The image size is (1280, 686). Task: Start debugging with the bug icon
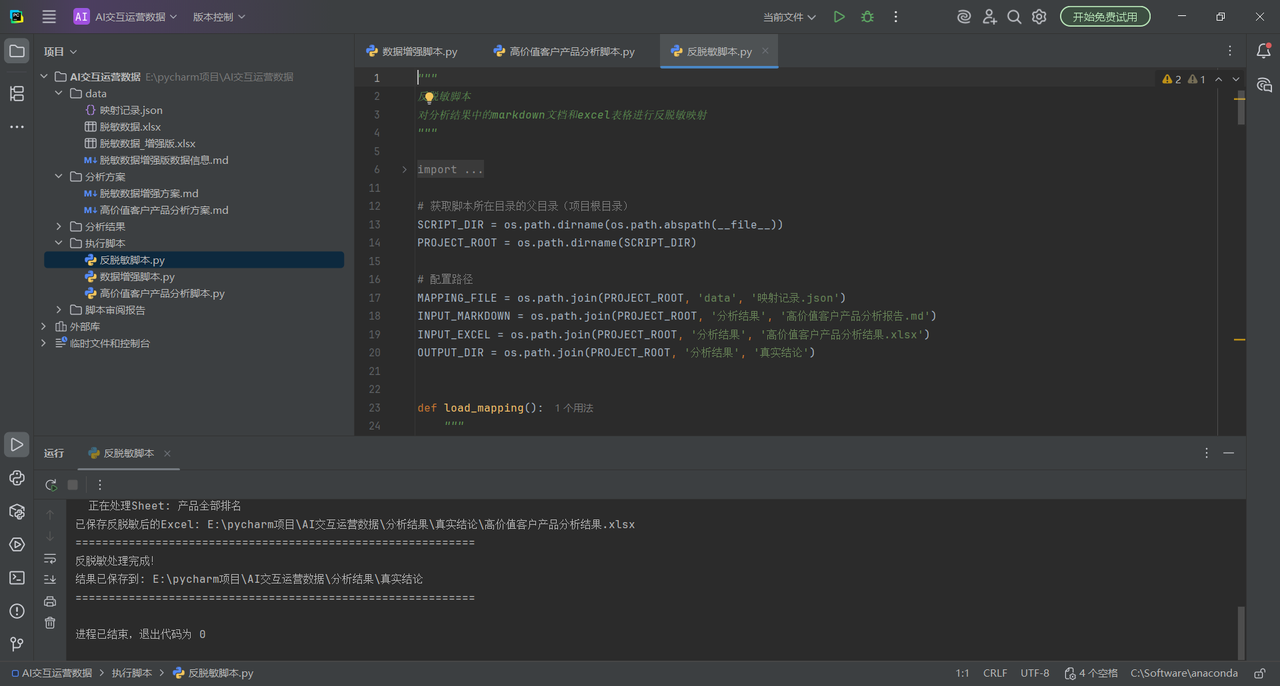(x=867, y=17)
